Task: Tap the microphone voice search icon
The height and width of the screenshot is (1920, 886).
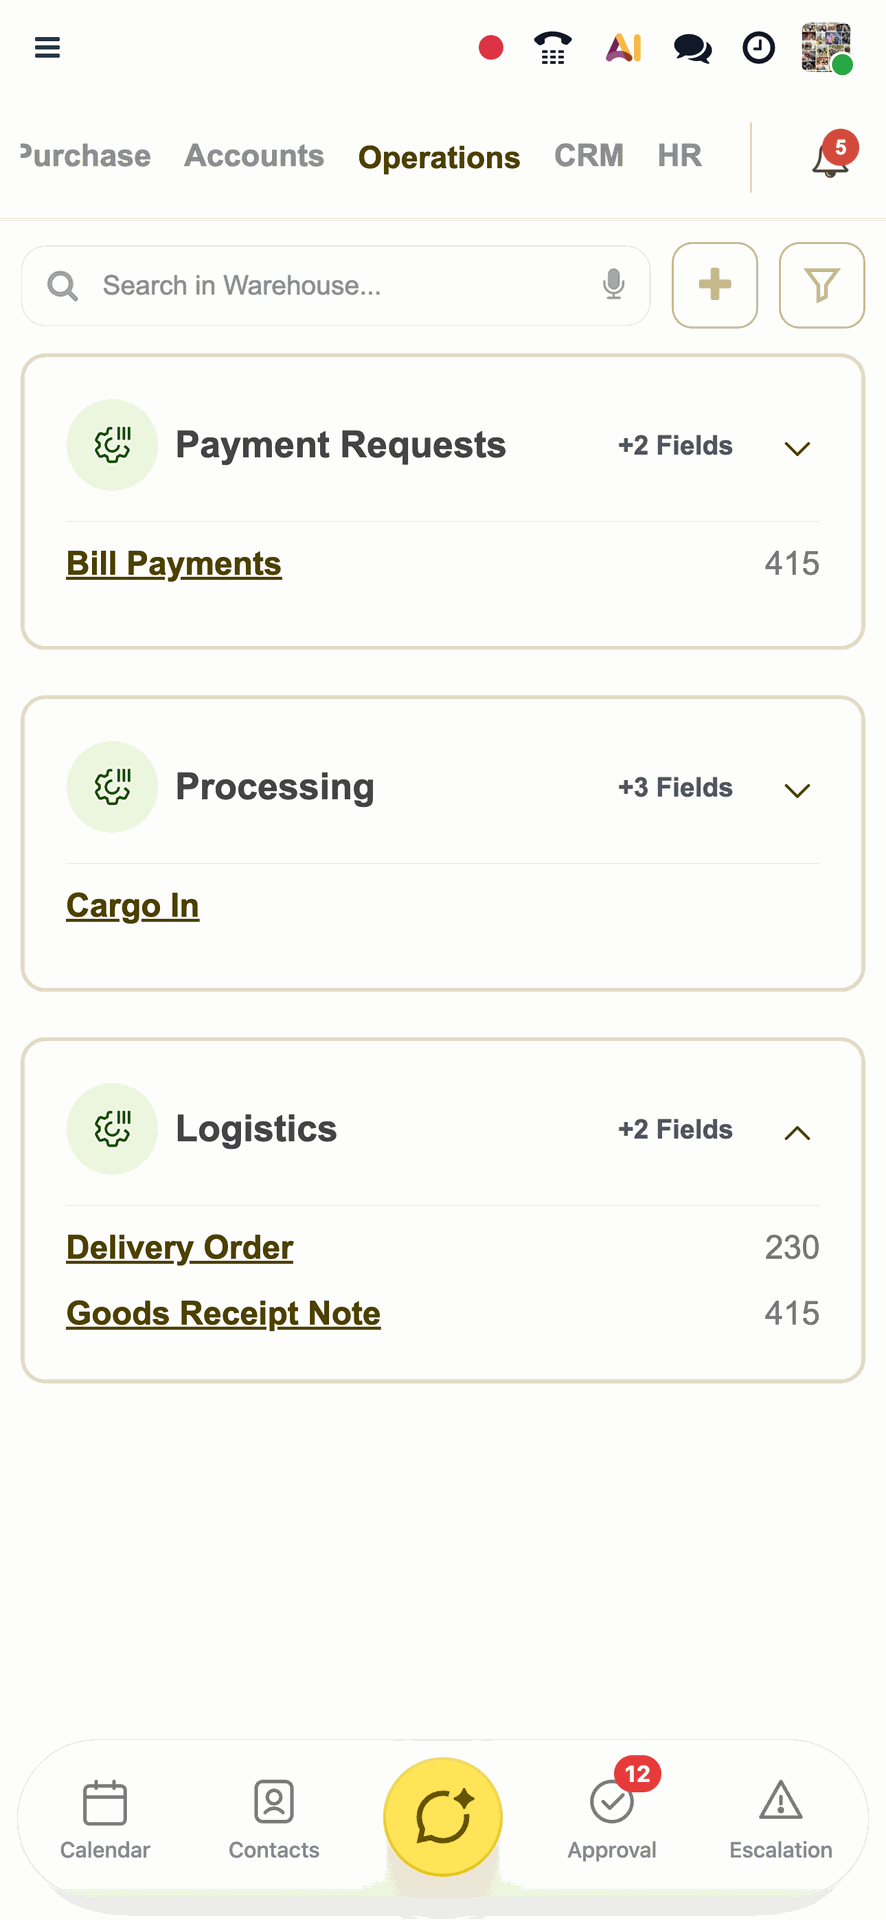Action: tap(614, 285)
